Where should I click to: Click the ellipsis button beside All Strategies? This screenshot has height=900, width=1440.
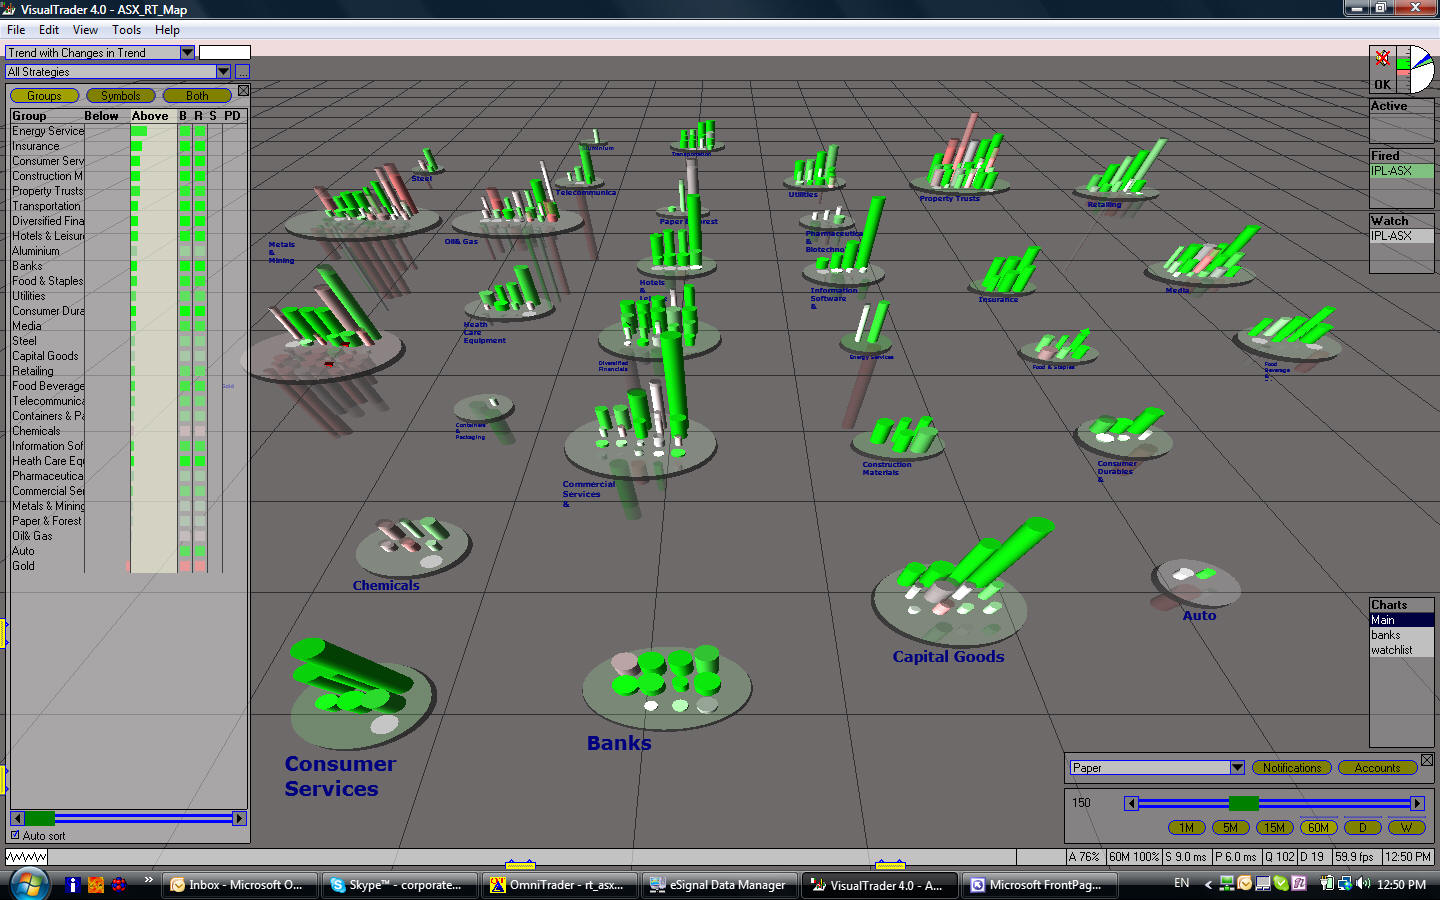(242, 72)
